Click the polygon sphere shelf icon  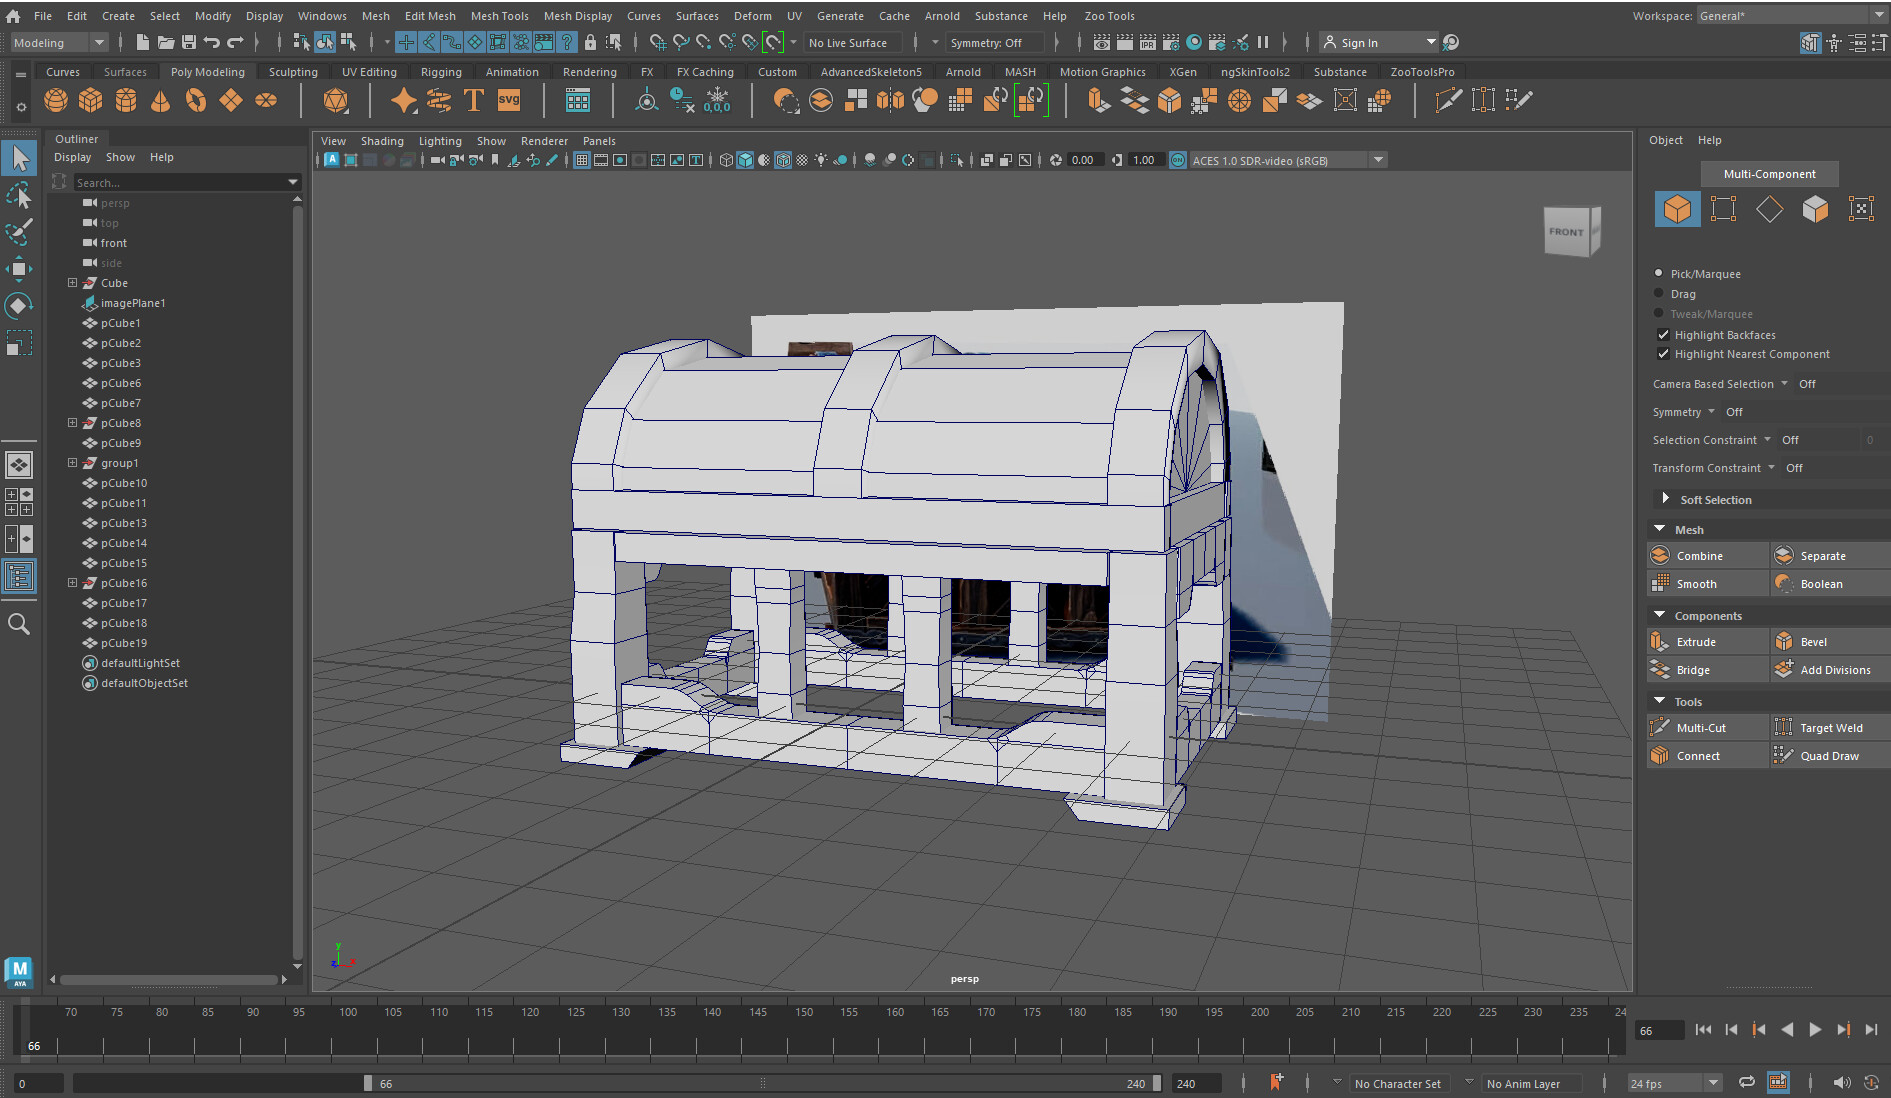click(x=56, y=100)
